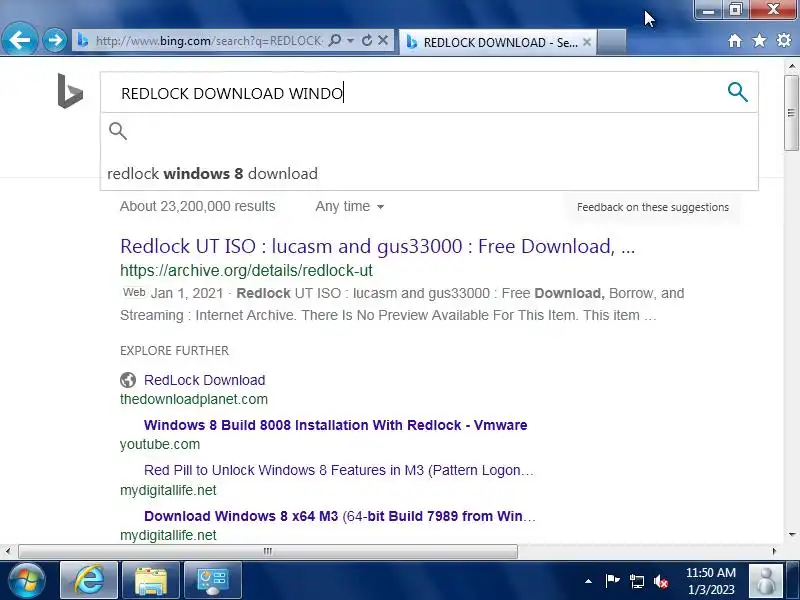Image resolution: width=800 pixels, height=600 pixels.
Task: Open the archive.org/details/redlock-ut URL
Action: tap(246, 270)
